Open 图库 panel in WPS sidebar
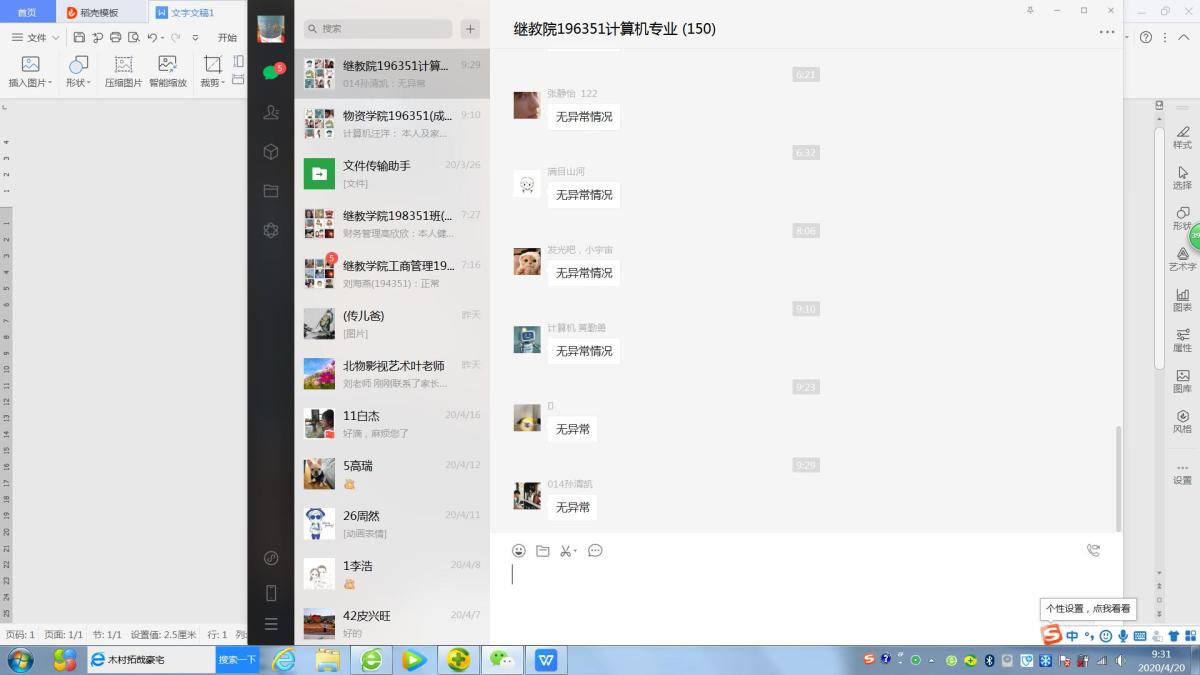The height and width of the screenshot is (675, 1200). pyautogui.click(x=1182, y=380)
